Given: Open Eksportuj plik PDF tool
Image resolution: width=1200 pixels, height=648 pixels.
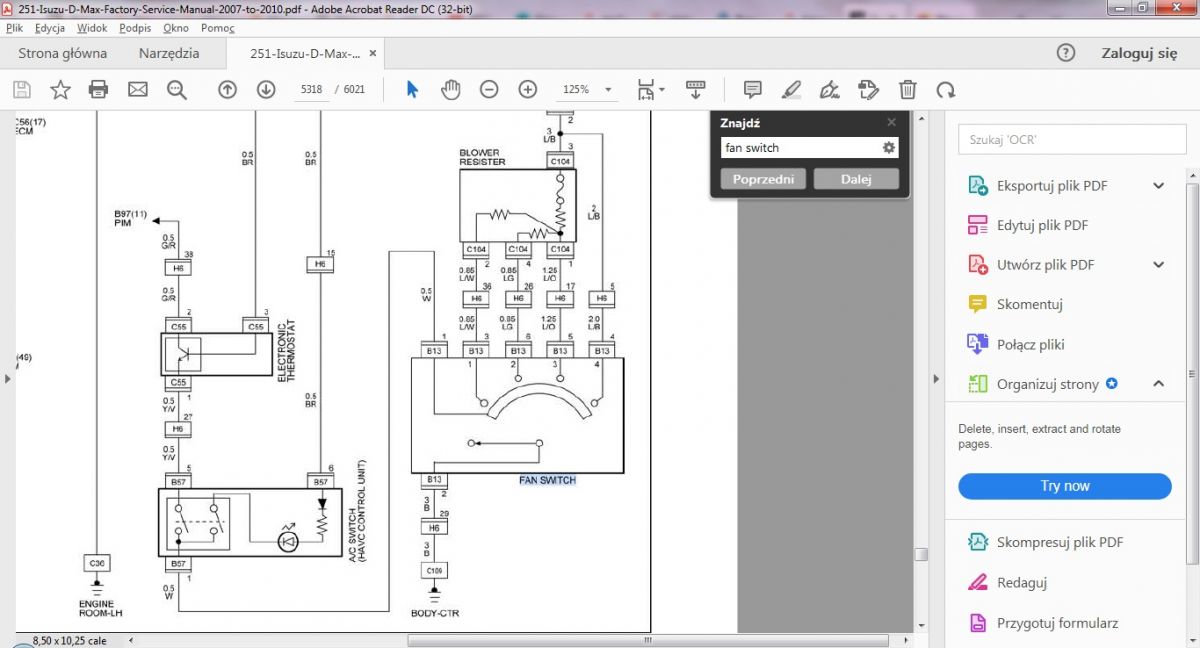Looking at the screenshot, I should coord(1051,186).
